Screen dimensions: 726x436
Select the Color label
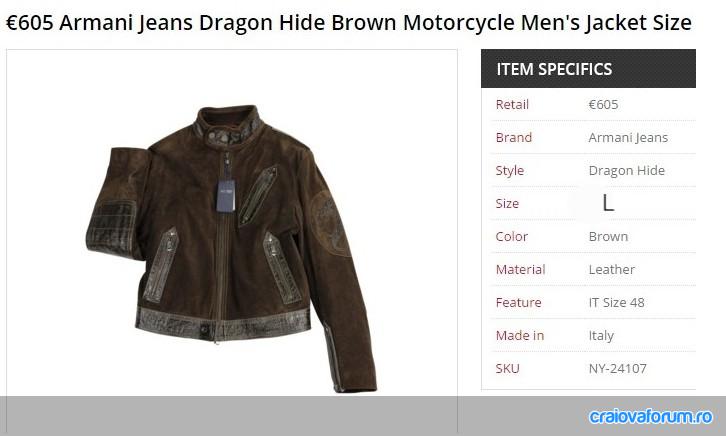click(511, 237)
